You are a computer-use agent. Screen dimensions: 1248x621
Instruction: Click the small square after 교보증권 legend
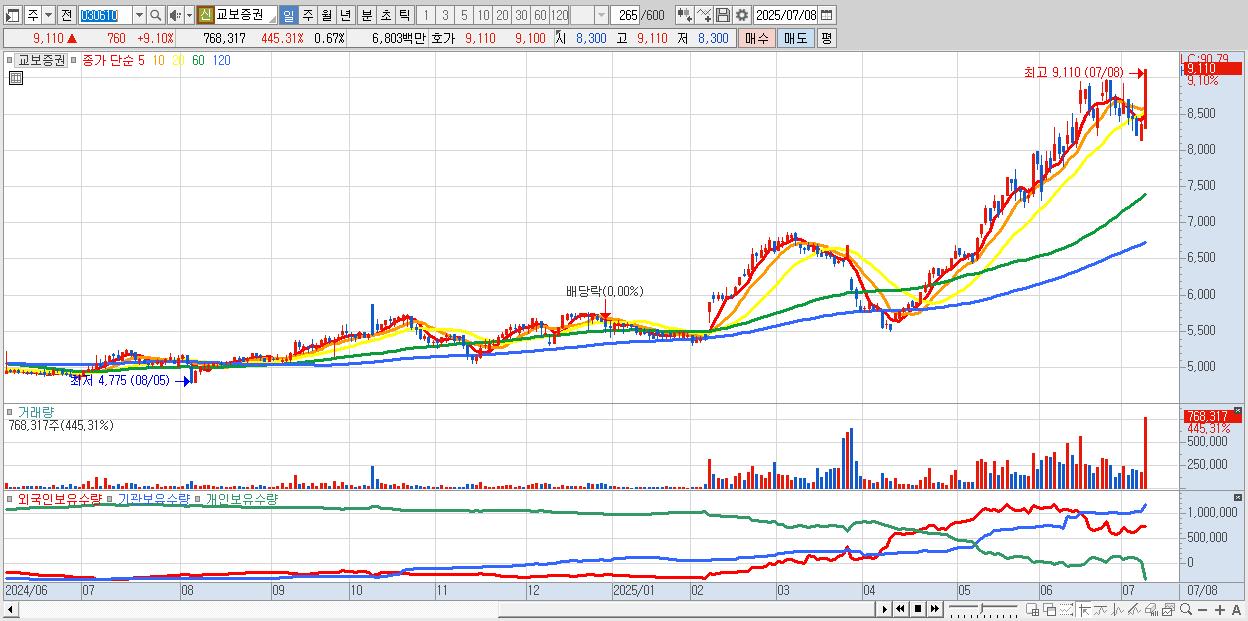(x=73, y=61)
